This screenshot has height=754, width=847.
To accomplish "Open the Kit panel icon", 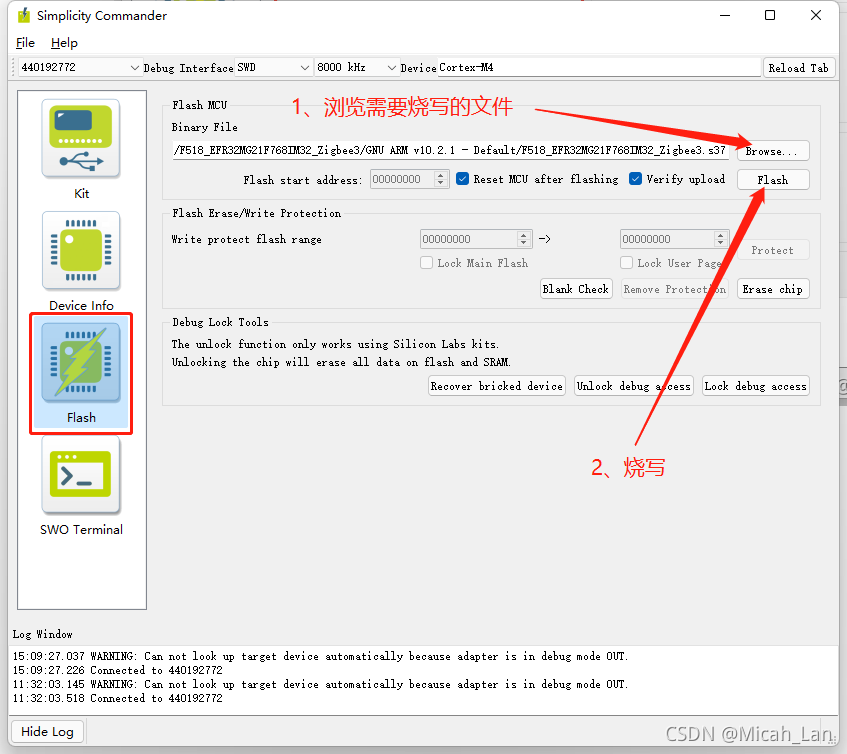I will 81,139.
